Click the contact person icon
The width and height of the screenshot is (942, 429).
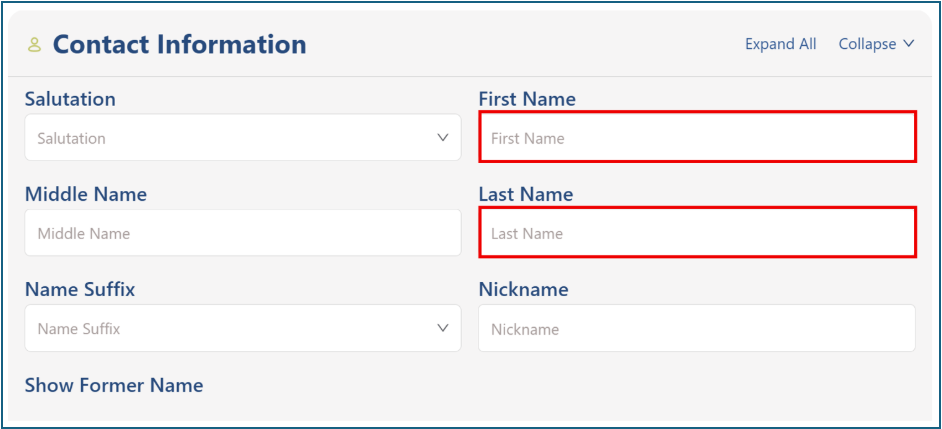(x=35, y=45)
